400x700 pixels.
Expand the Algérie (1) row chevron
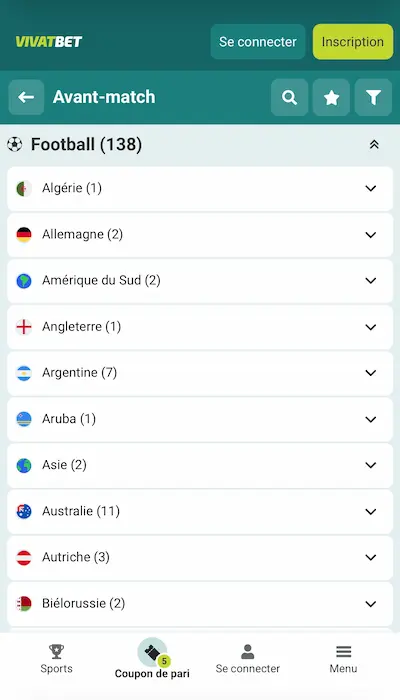click(x=371, y=188)
